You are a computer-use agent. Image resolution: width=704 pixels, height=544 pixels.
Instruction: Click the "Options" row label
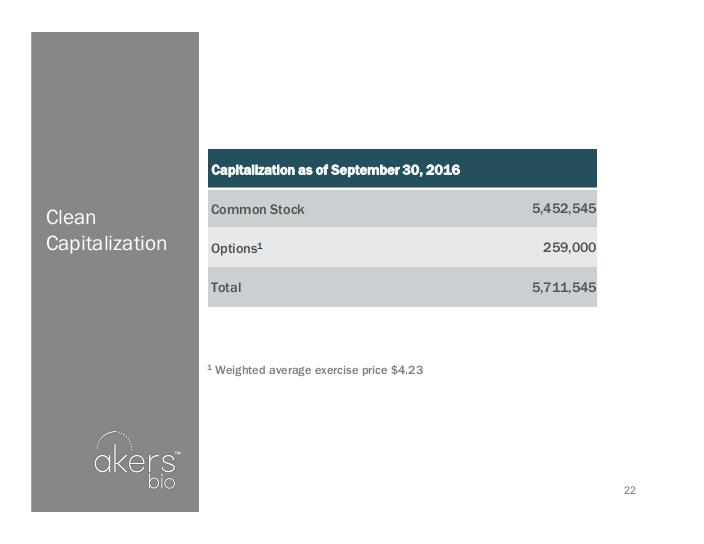coord(232,248)
